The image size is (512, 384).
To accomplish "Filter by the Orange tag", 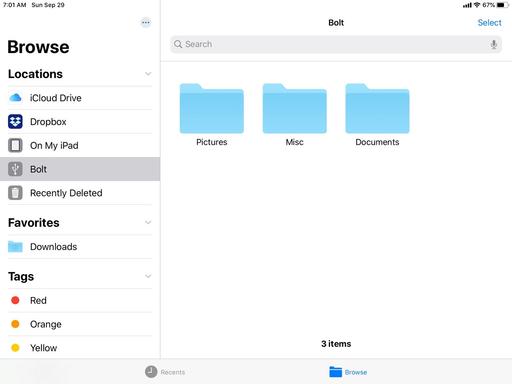I will 80,324.
